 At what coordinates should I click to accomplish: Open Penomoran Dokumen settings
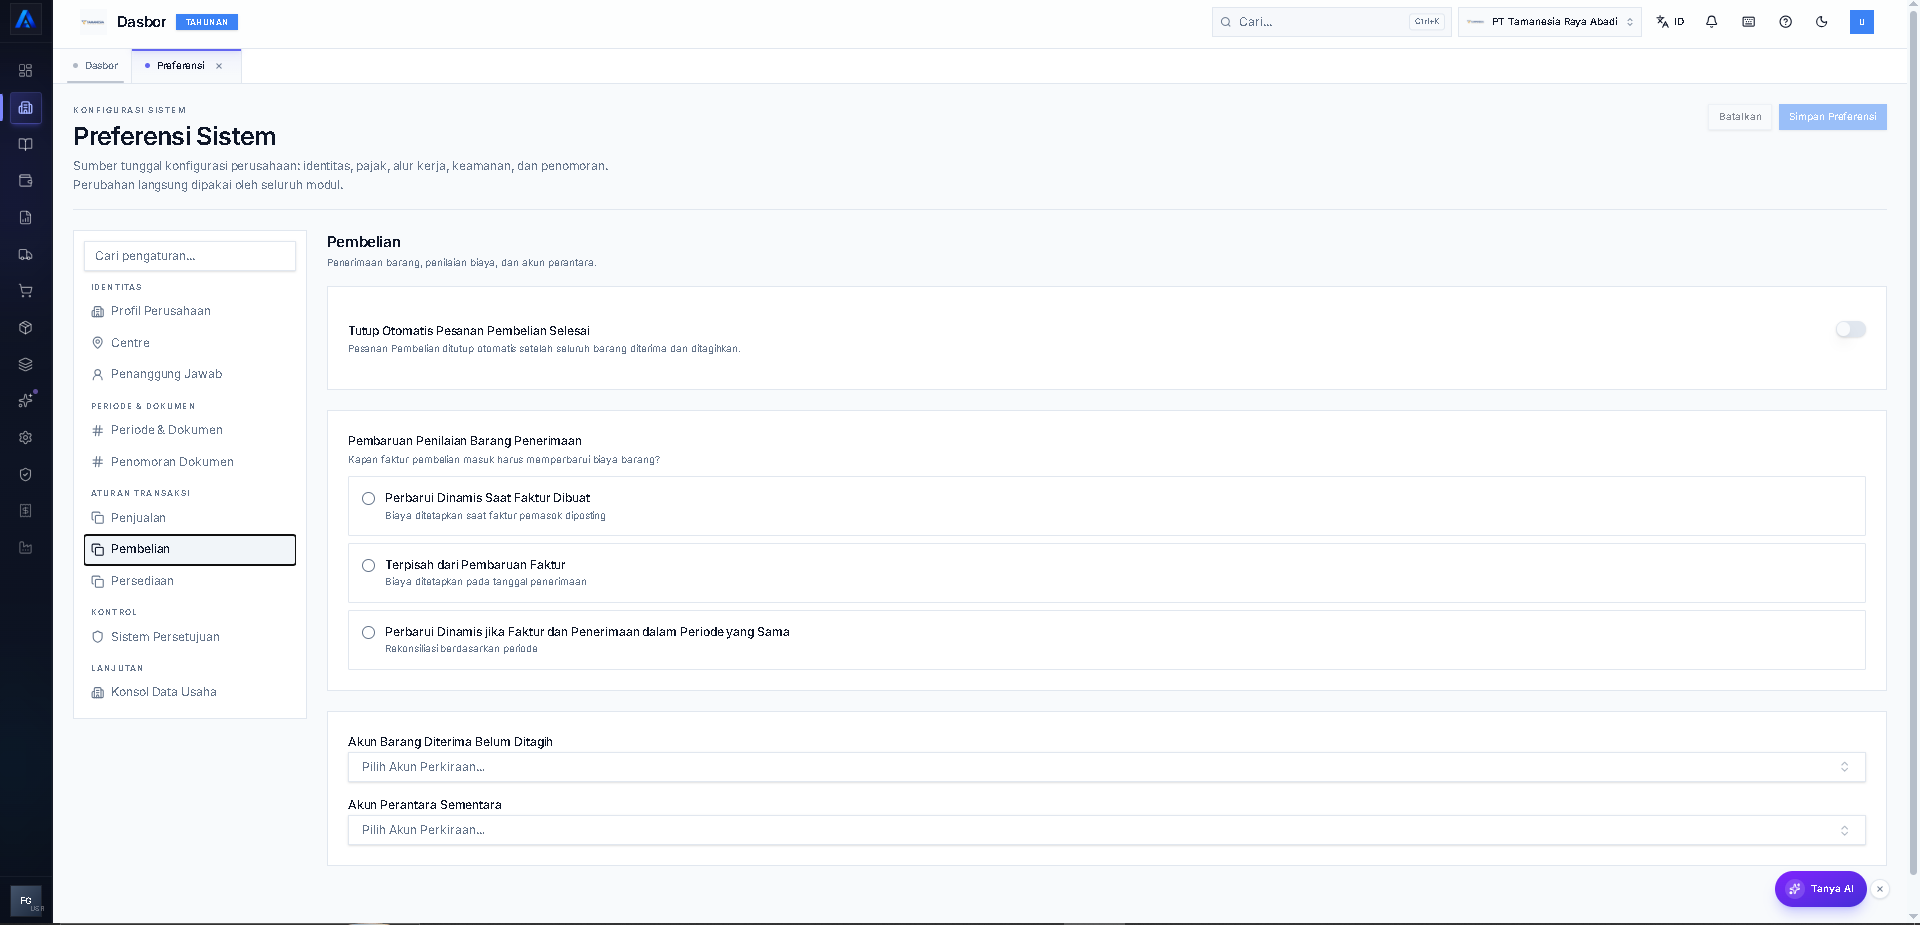click(x=190, y=462)
